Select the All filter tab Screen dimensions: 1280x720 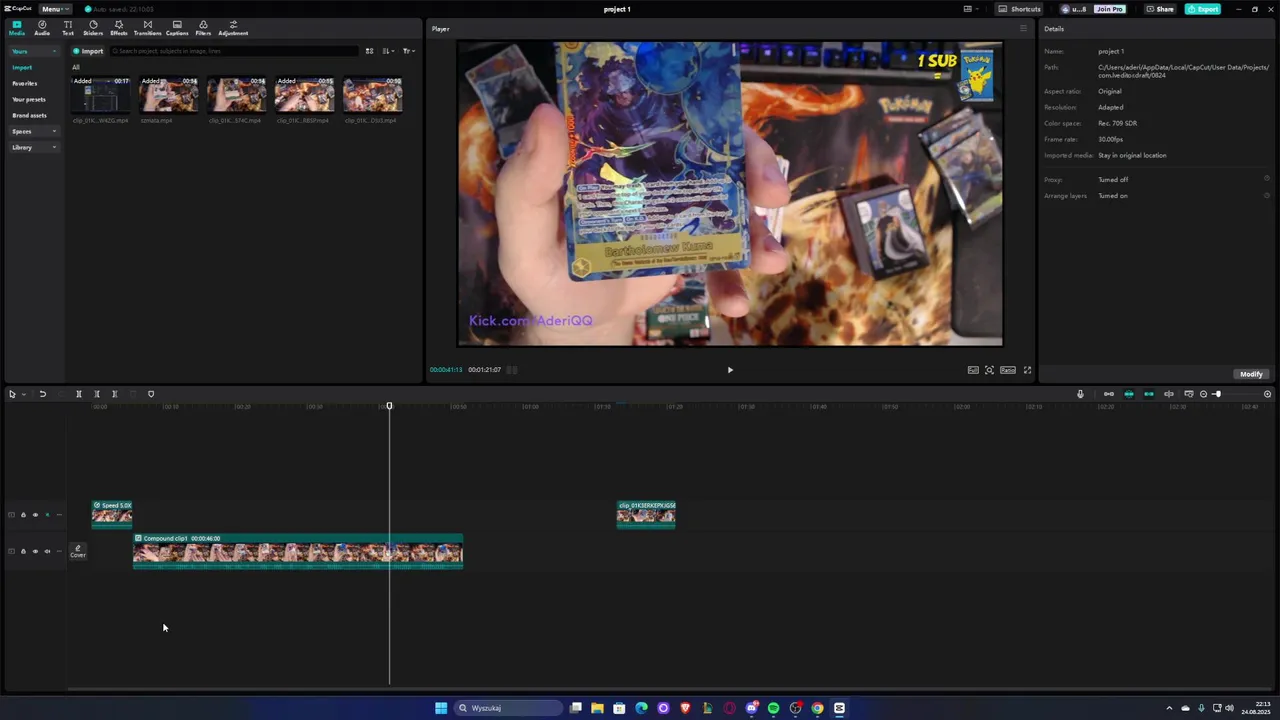75,67
